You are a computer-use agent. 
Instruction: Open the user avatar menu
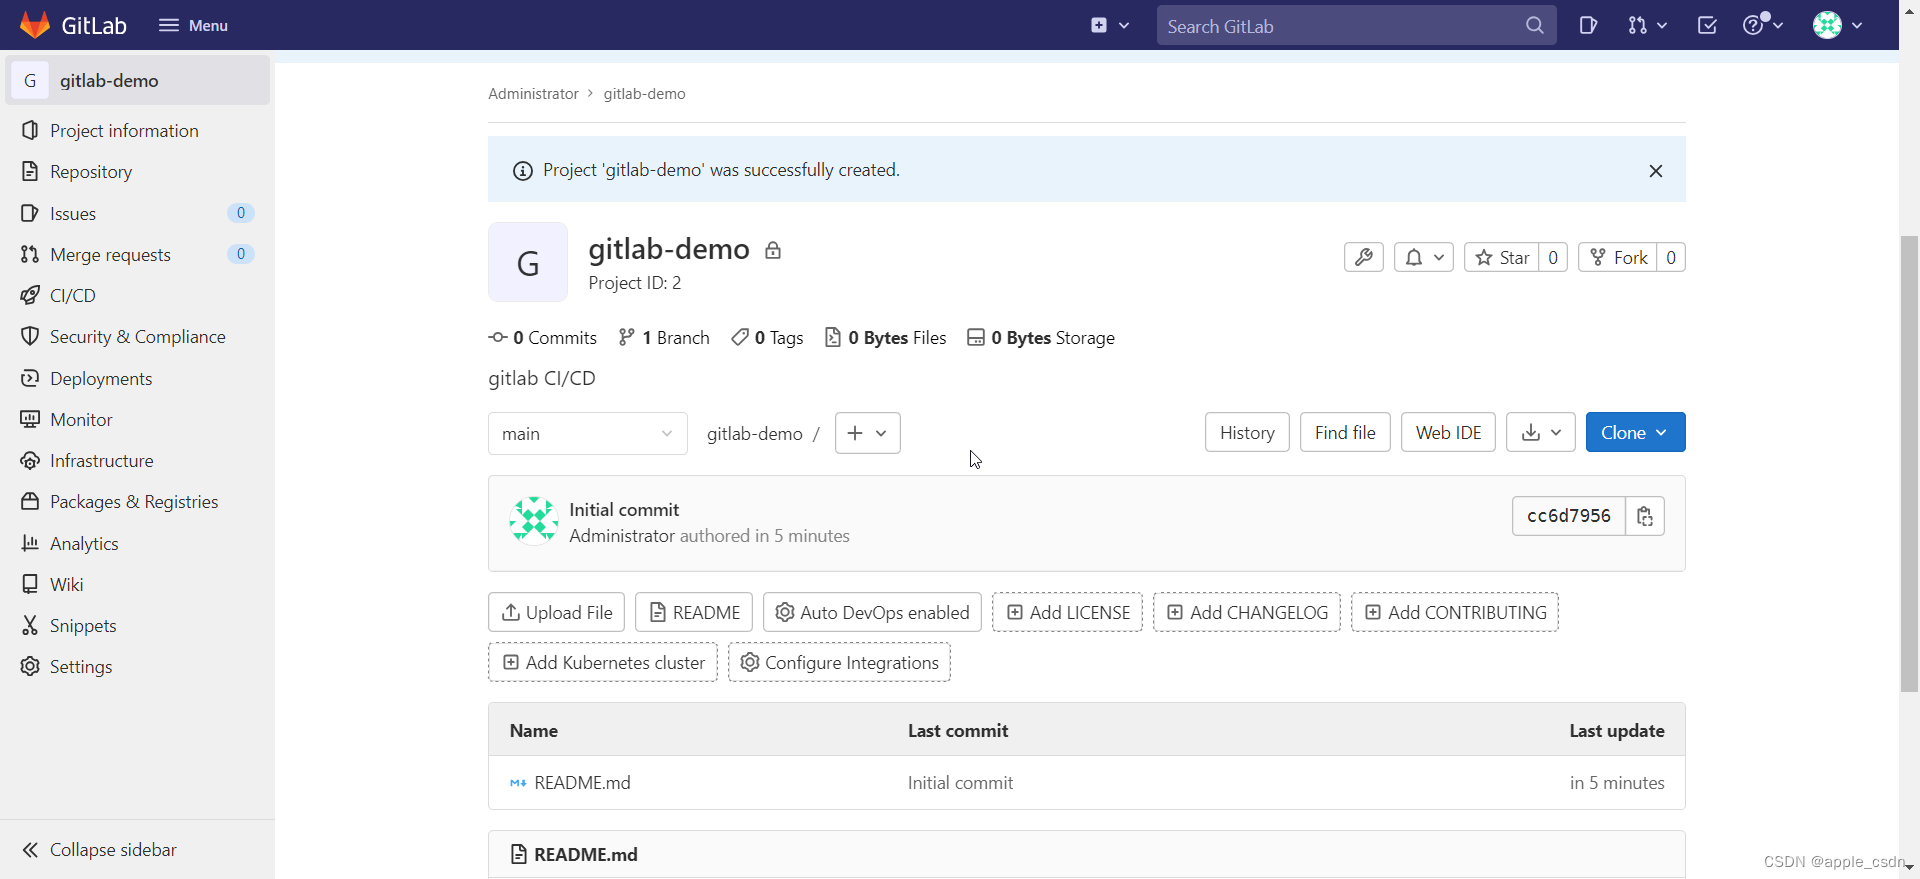pos(1838,25)
